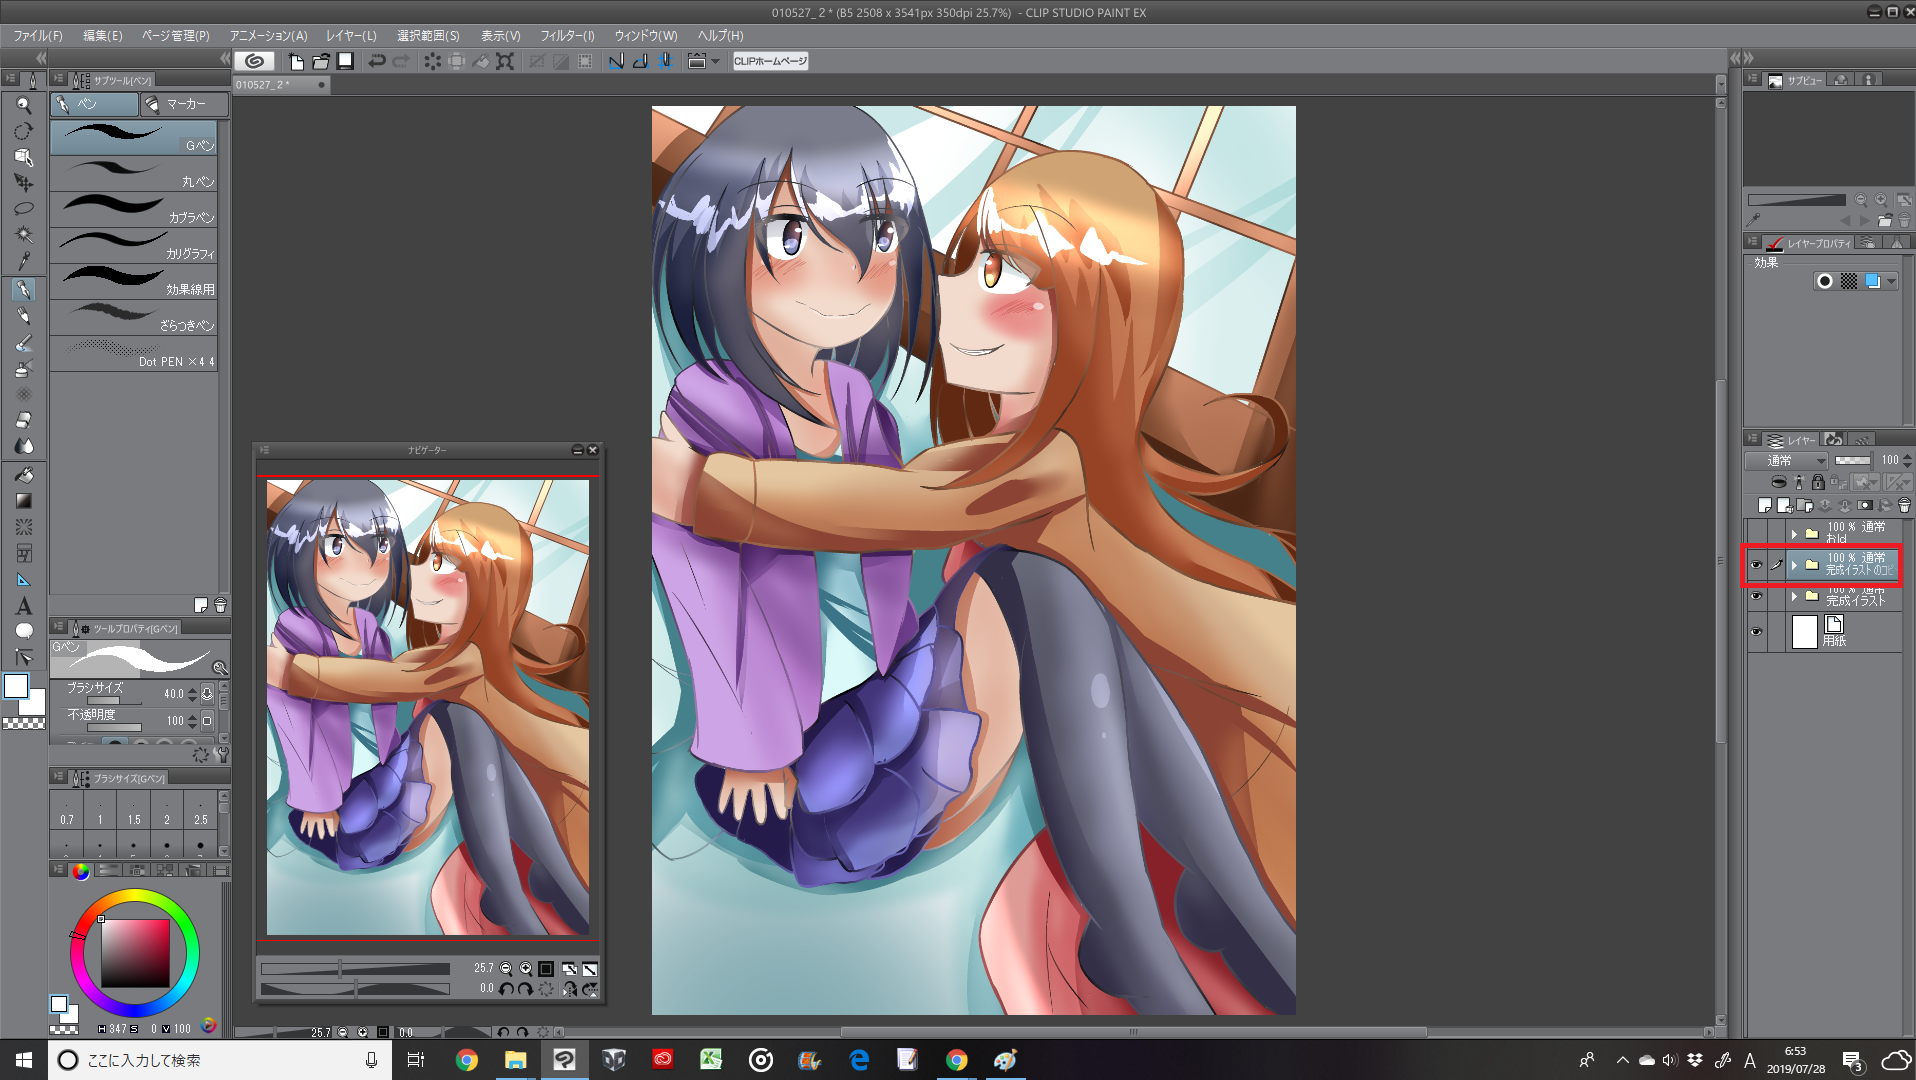The width and height of the screenshot is (1916, 1080).
Task: Click the Undo arrow in command bar
Action: click(376, 61)
